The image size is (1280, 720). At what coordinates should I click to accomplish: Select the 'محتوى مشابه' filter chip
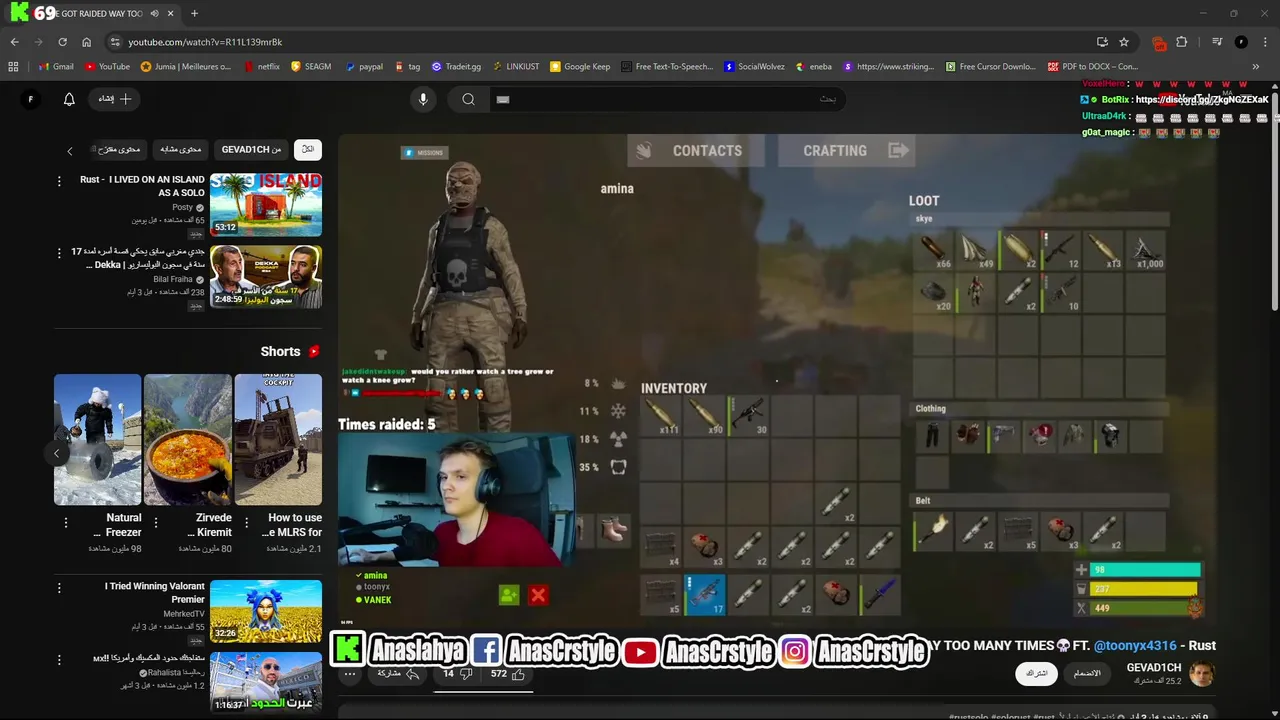[x=181, y=149]
